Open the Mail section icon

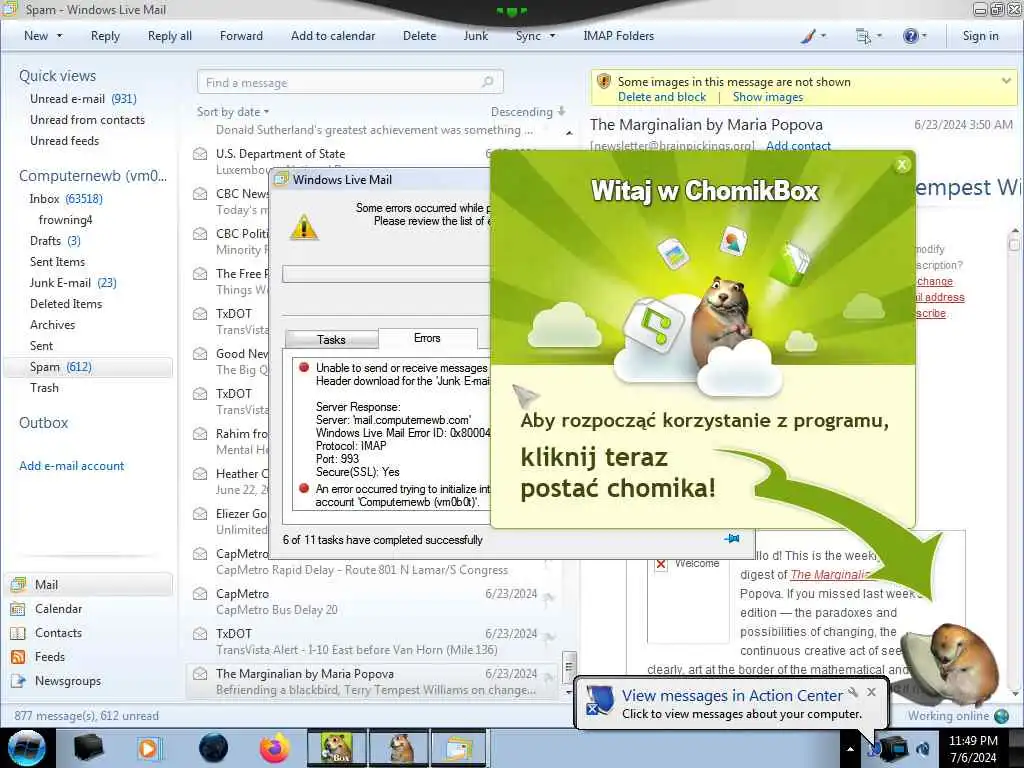[18, 584]
